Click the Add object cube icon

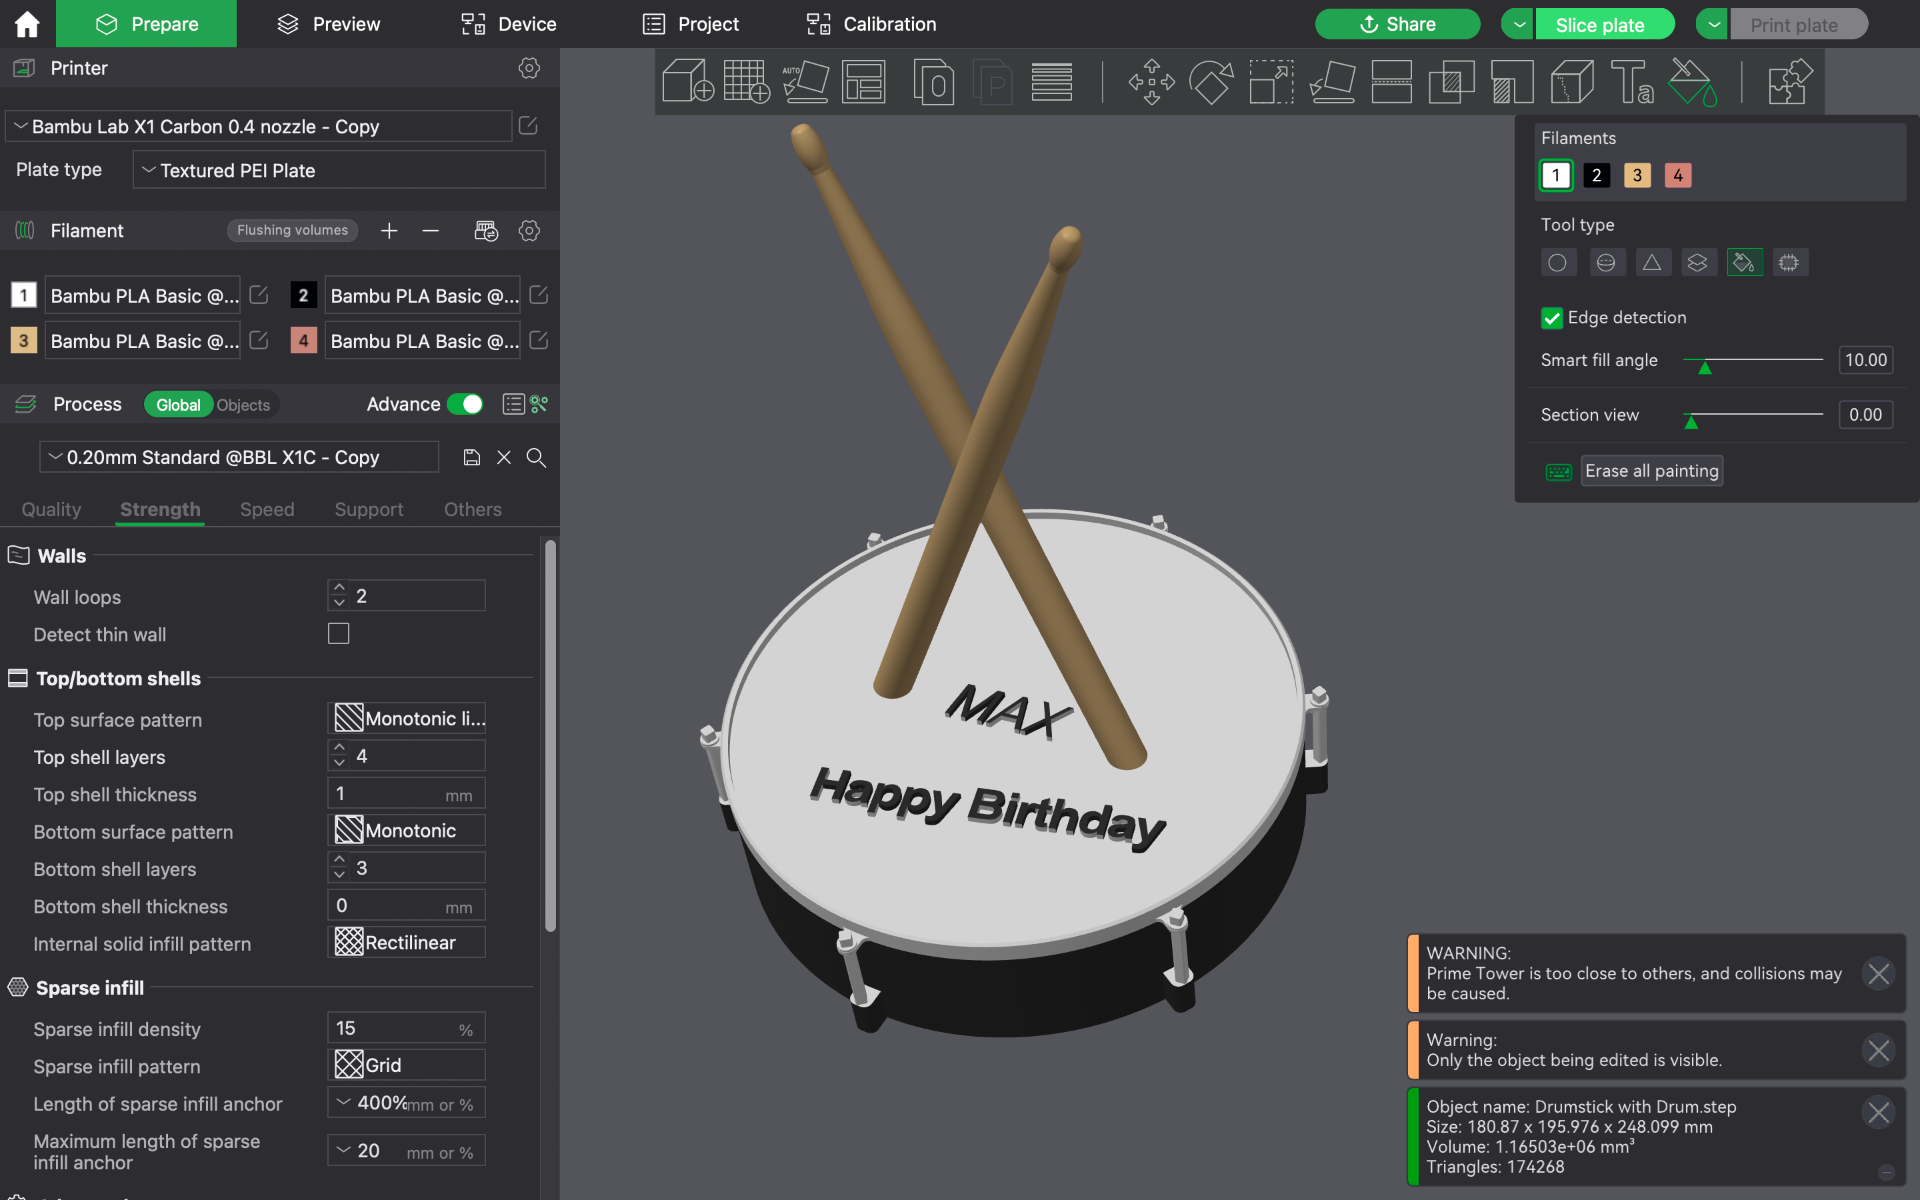click(688, 81)
